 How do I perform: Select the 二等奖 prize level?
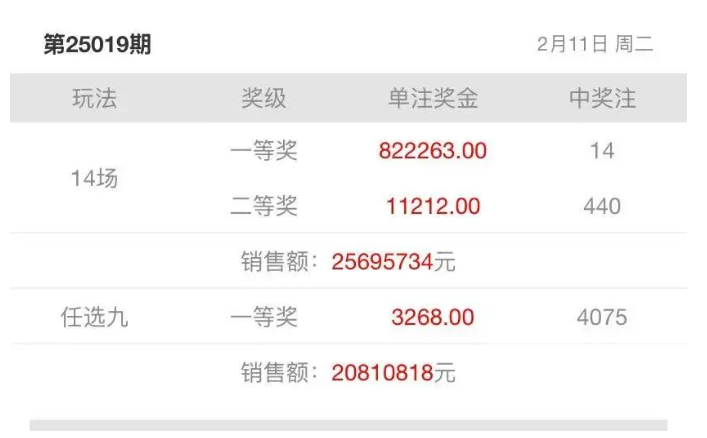coord(264,207)
